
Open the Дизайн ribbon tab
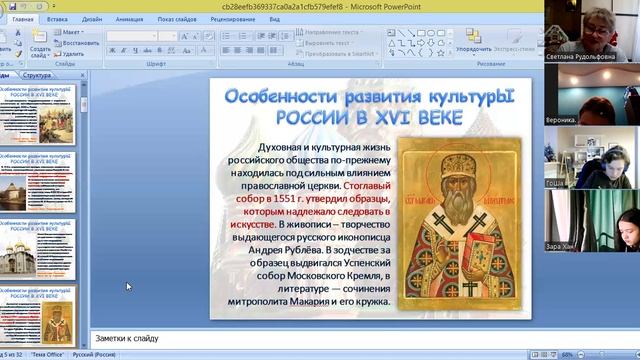(x=92, y=19)
